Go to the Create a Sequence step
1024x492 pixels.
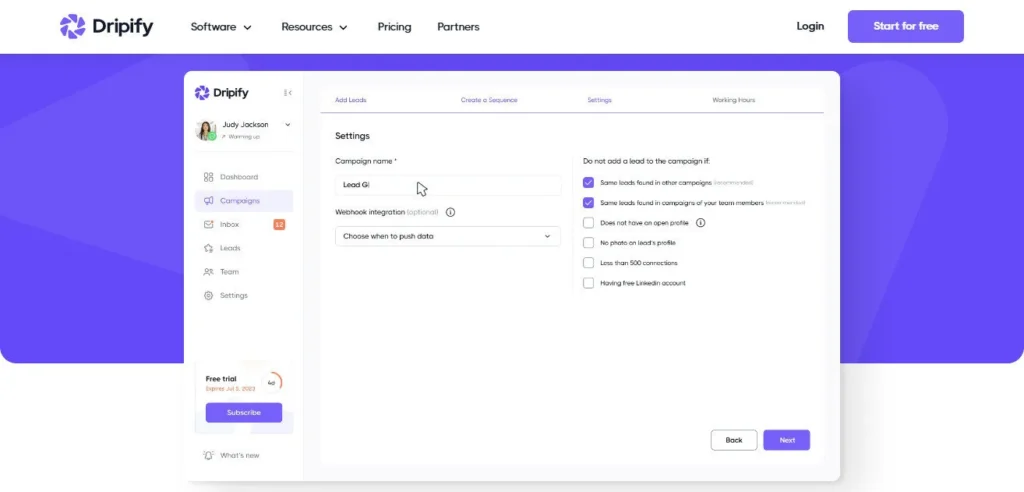[489, 100]
